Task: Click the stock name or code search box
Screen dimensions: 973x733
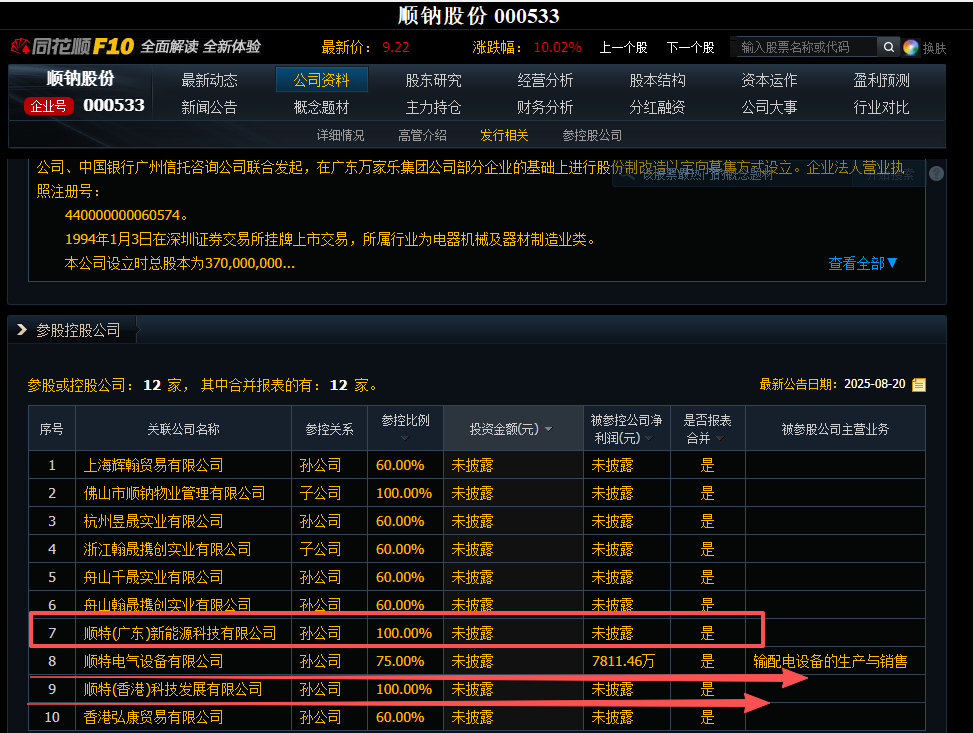Action: tap(807, 47)
